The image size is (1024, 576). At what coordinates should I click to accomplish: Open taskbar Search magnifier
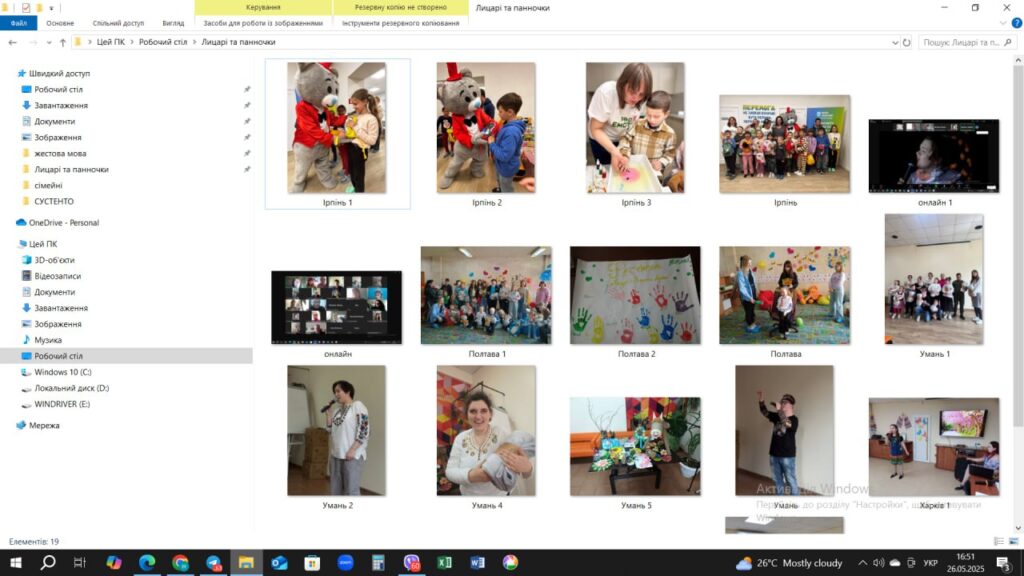click(x=48, y=563)
